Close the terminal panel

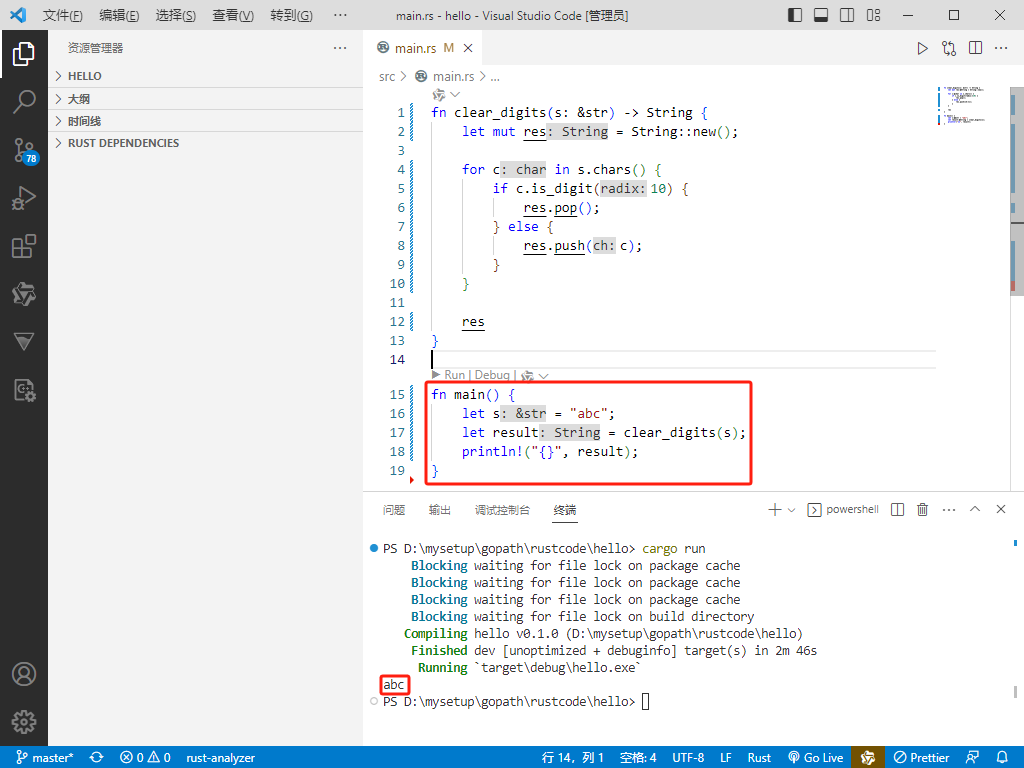1001,509
